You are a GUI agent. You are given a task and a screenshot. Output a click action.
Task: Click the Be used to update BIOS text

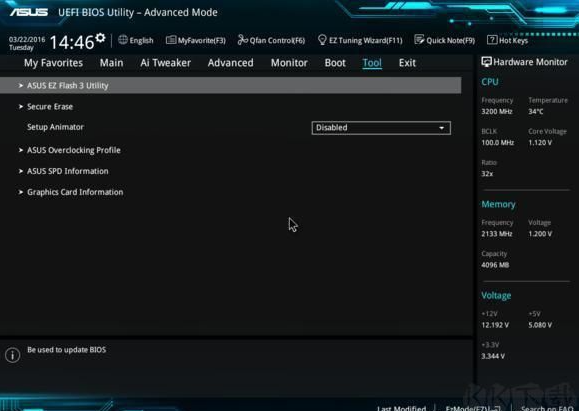pyautogui.click(x=66, y=350)
